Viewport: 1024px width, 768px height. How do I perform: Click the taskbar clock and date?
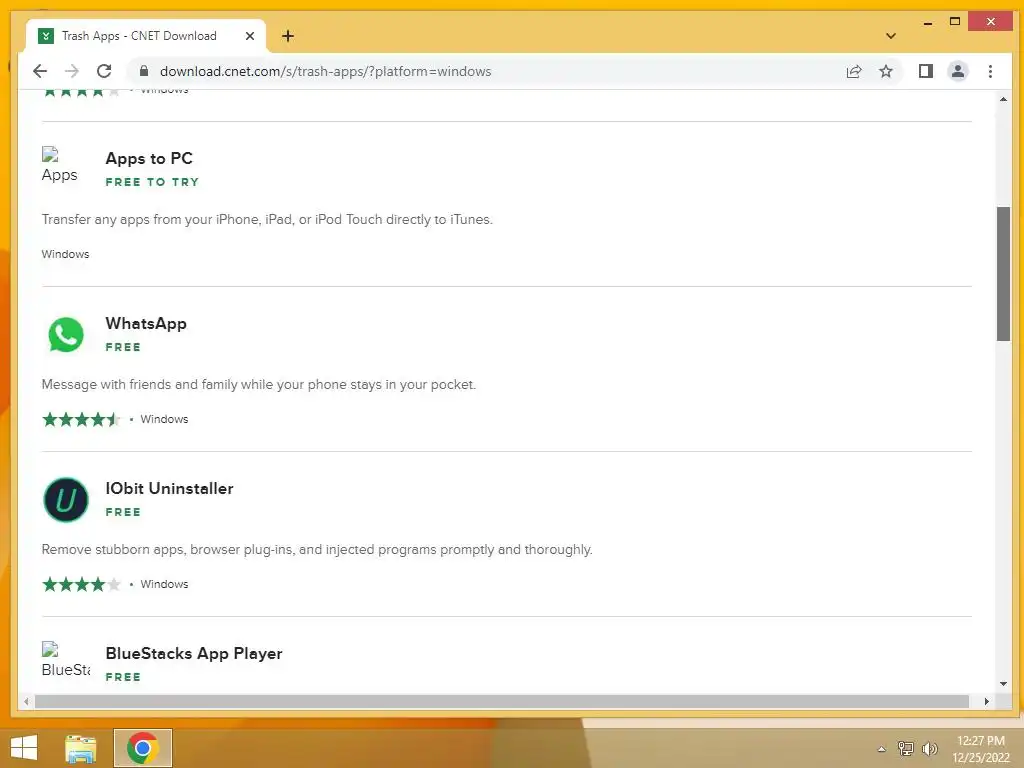tap(981, 749)
